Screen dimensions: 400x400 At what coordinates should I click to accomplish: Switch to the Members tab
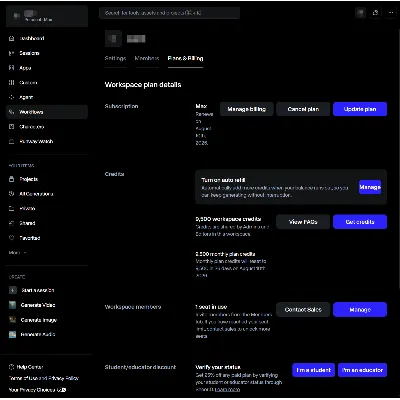(147, 58)
